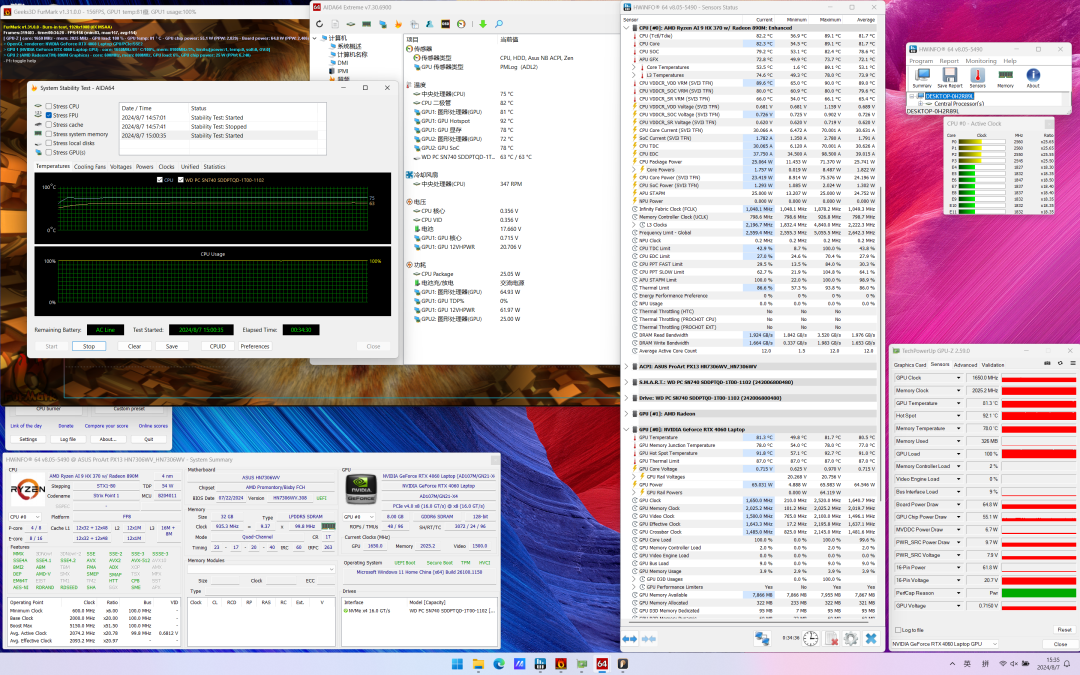Enable the Stress CPU checkbox
Screen dimensions: 1080x675
click(48, 106)
